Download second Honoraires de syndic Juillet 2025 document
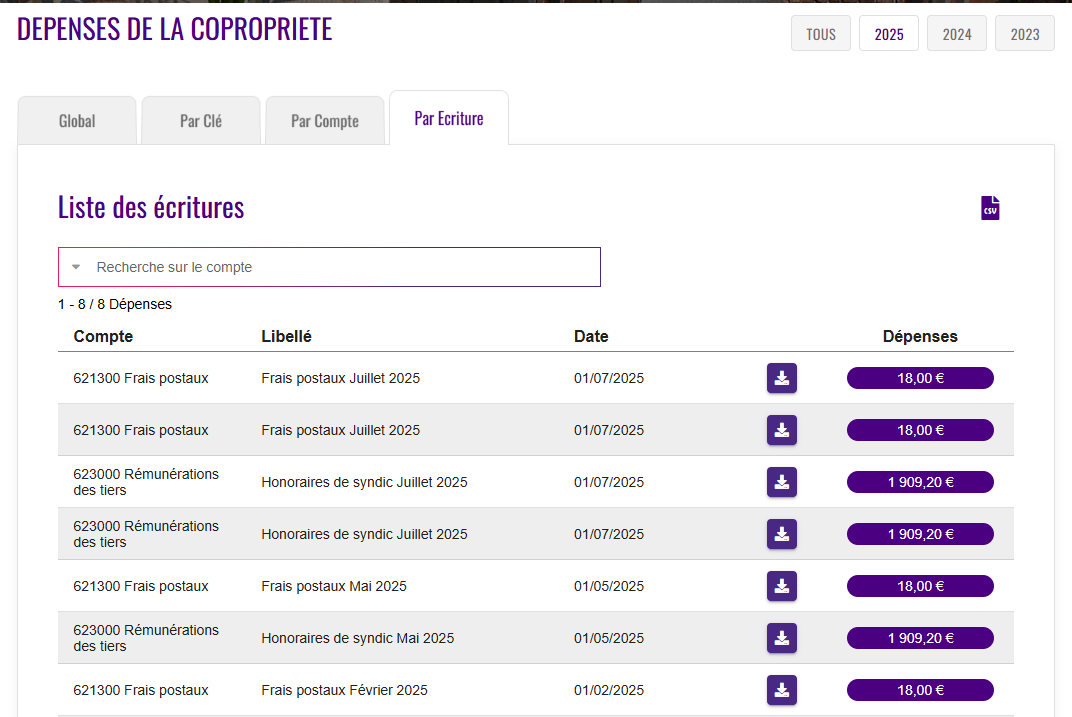 pos(781,534)
